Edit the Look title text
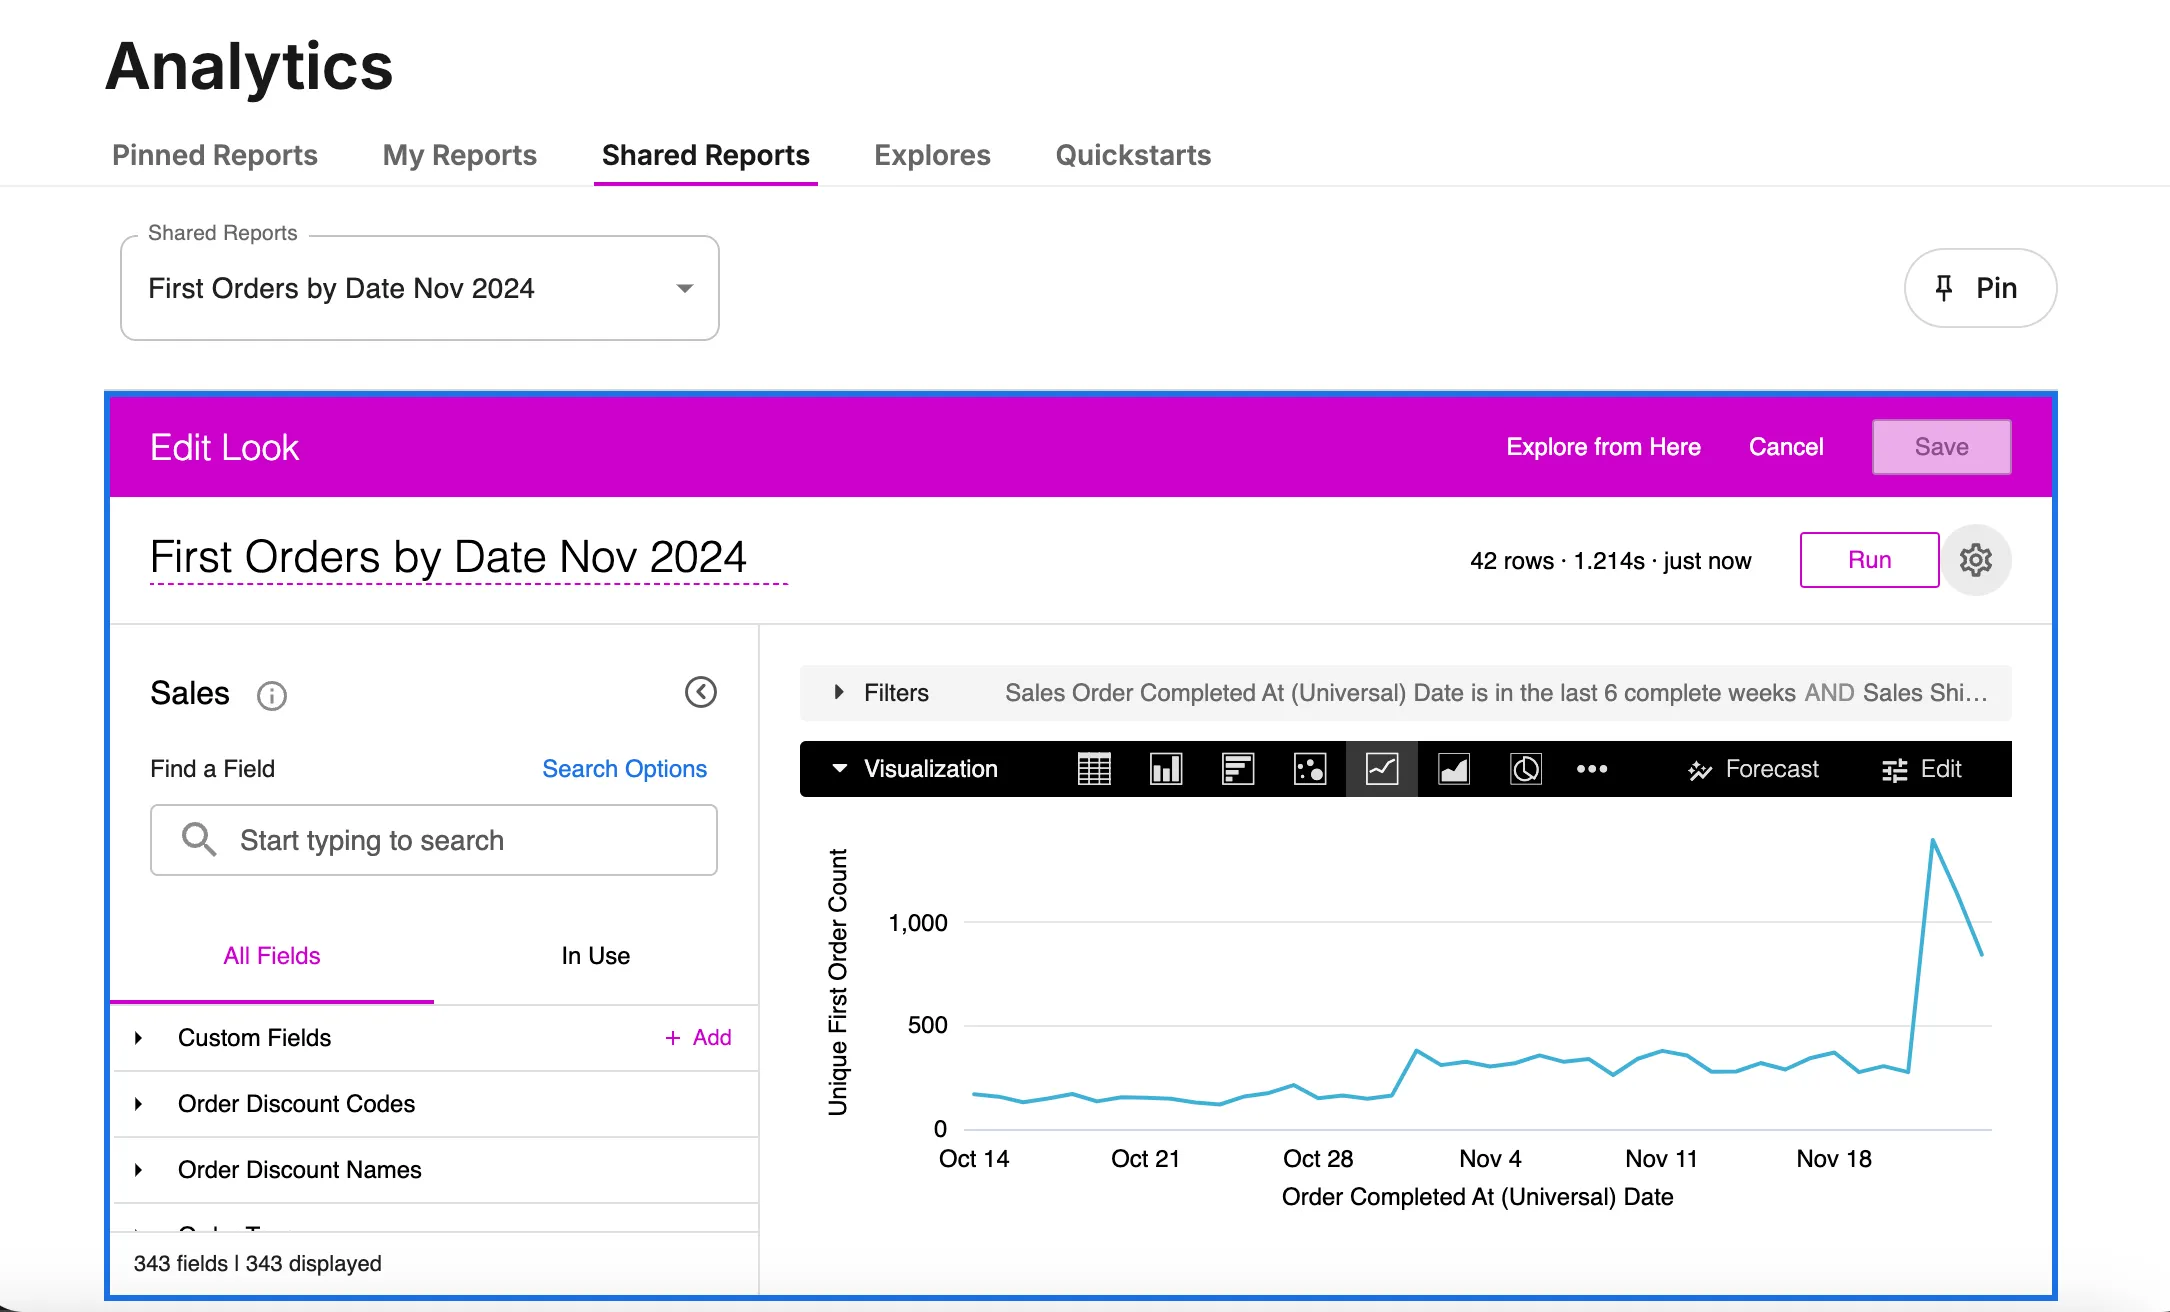The height and width of the screenshot is (1312, 2170). pyautogui.click(x=448, y=557)
